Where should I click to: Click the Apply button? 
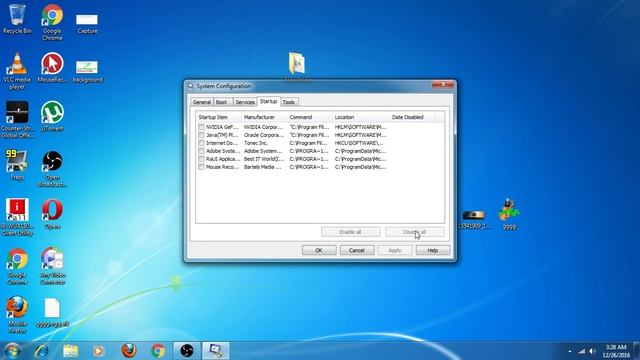(x=395, y=250)
